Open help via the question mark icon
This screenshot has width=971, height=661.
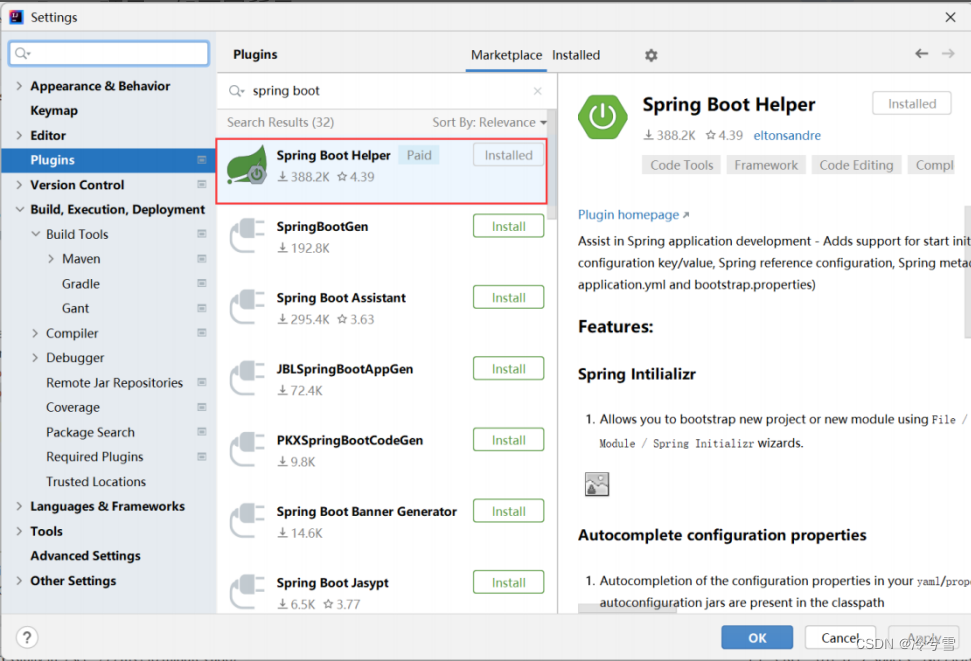pyautogui.click(x=26, y=637)
